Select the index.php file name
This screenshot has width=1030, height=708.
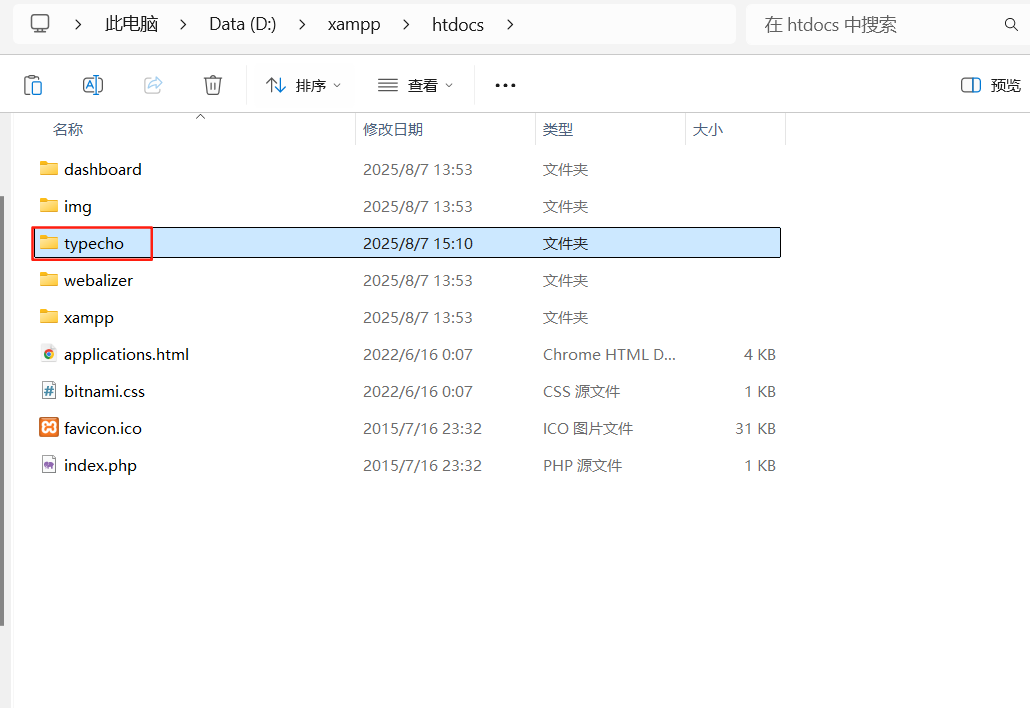[101, 466]
